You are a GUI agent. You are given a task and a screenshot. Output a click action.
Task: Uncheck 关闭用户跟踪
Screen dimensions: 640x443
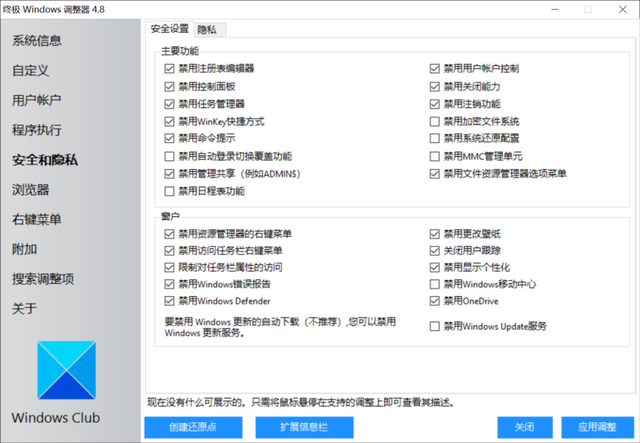(435, 251)
